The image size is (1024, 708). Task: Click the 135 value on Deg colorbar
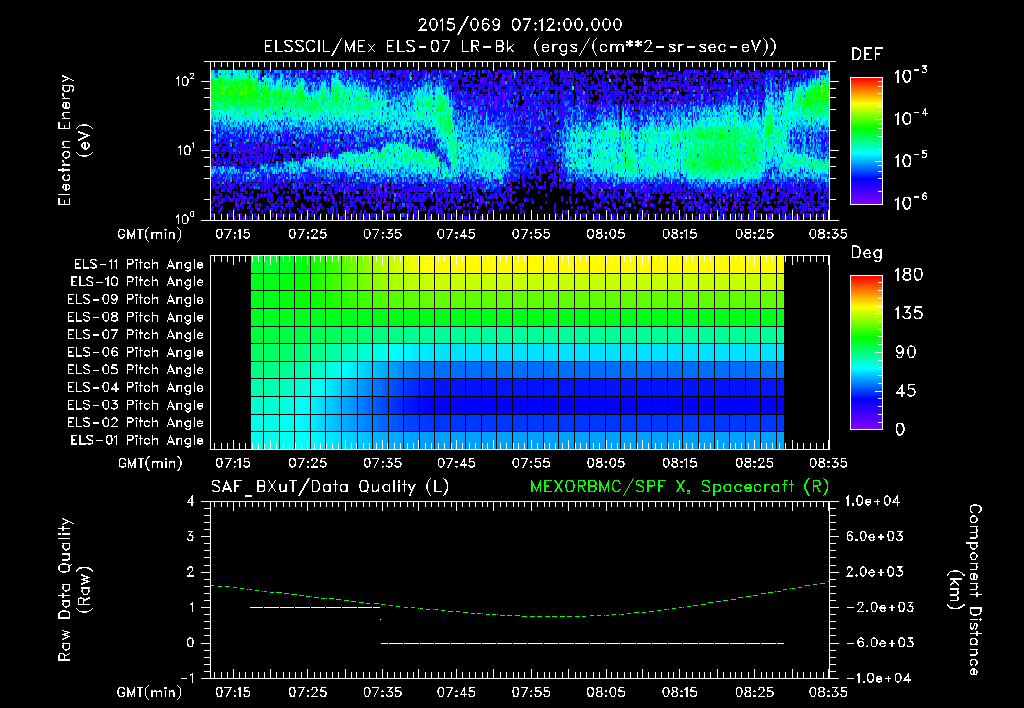pyautogui.click(x=908, y=314)
